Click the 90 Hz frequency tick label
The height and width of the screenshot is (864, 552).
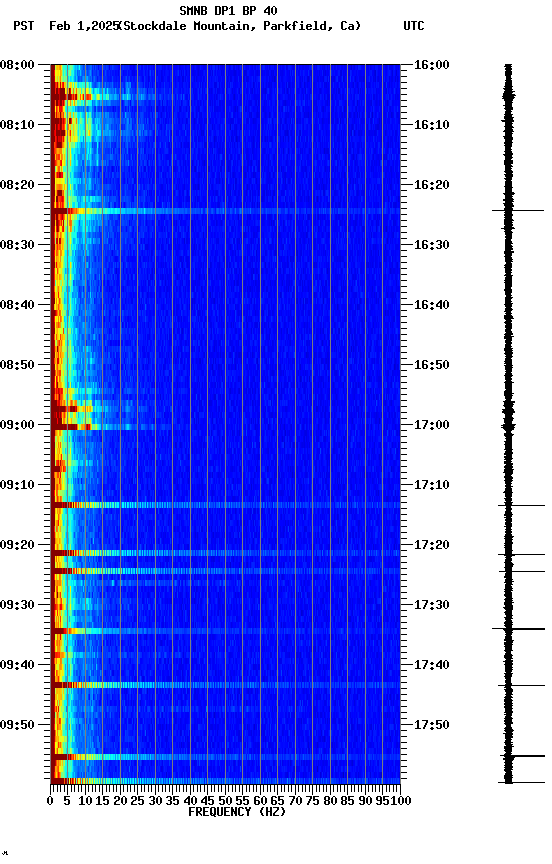(x=365, y=801)
